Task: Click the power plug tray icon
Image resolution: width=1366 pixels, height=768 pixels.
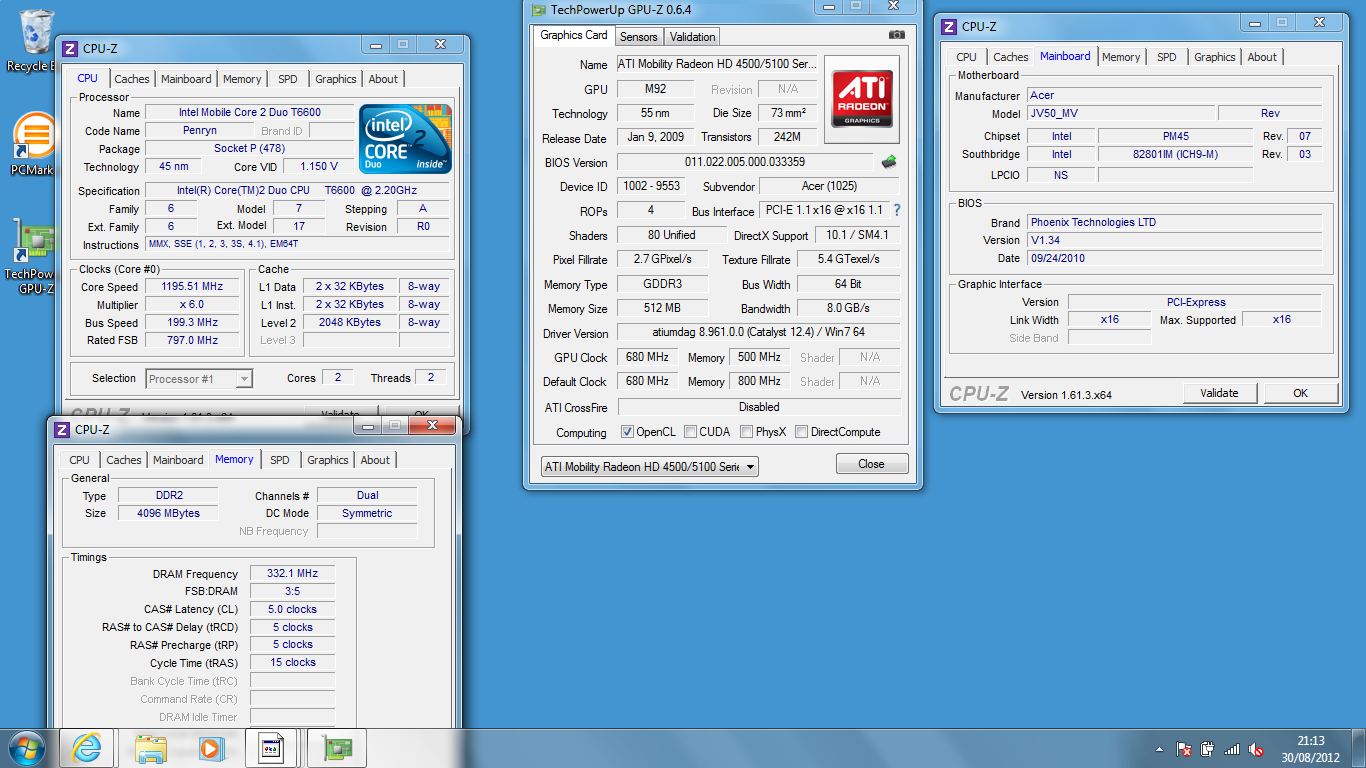Action: click(x=1207, y=749)
